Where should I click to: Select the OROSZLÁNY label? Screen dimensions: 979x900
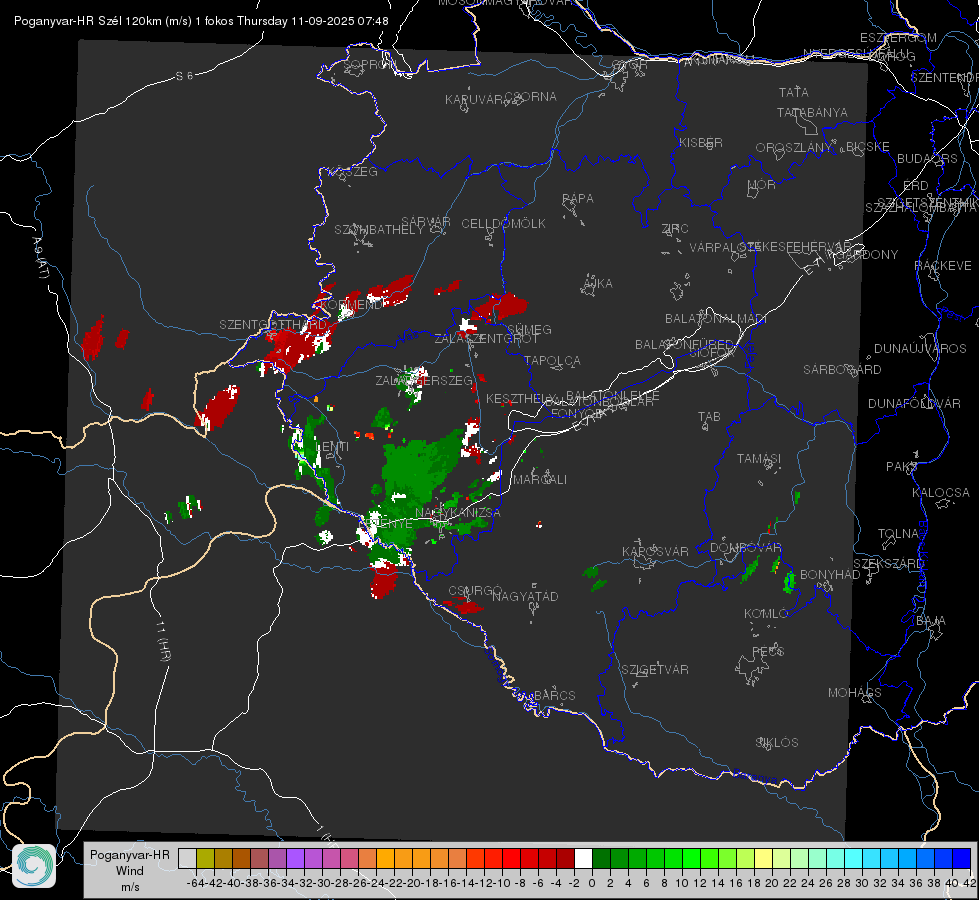tap(794, 148)
